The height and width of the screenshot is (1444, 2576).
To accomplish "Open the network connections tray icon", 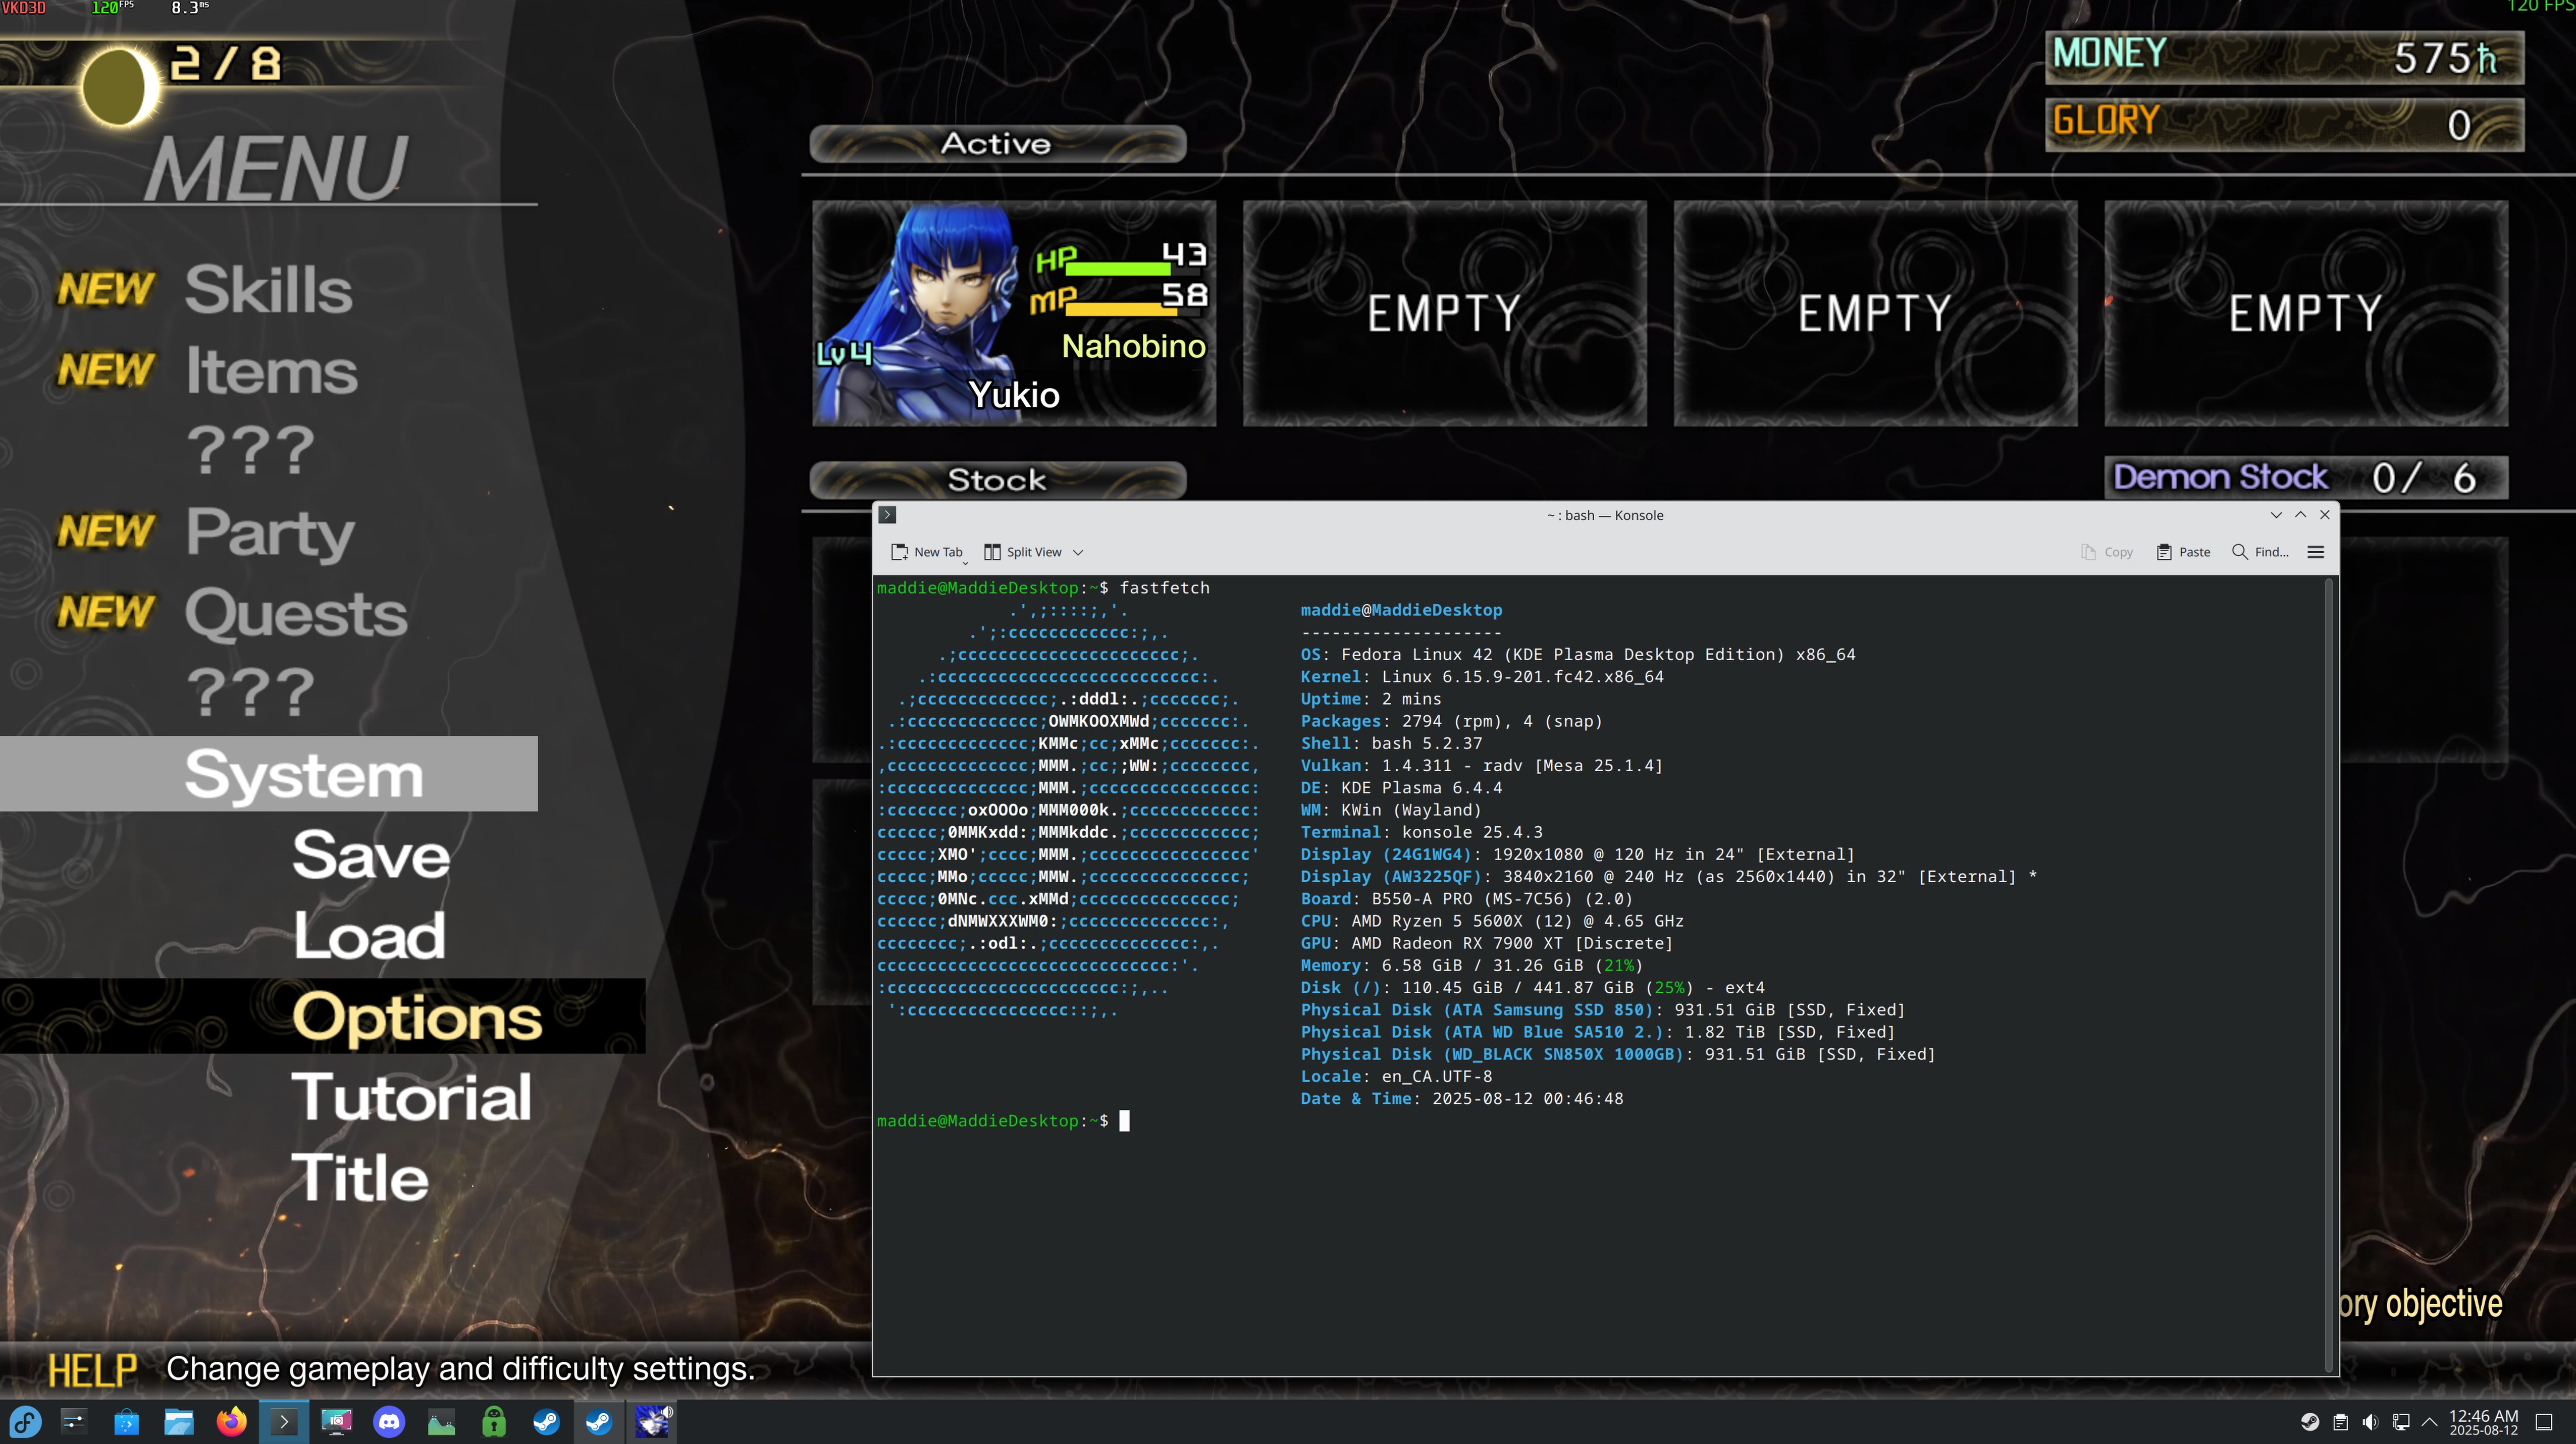I will click(x=2400, y=1422).
